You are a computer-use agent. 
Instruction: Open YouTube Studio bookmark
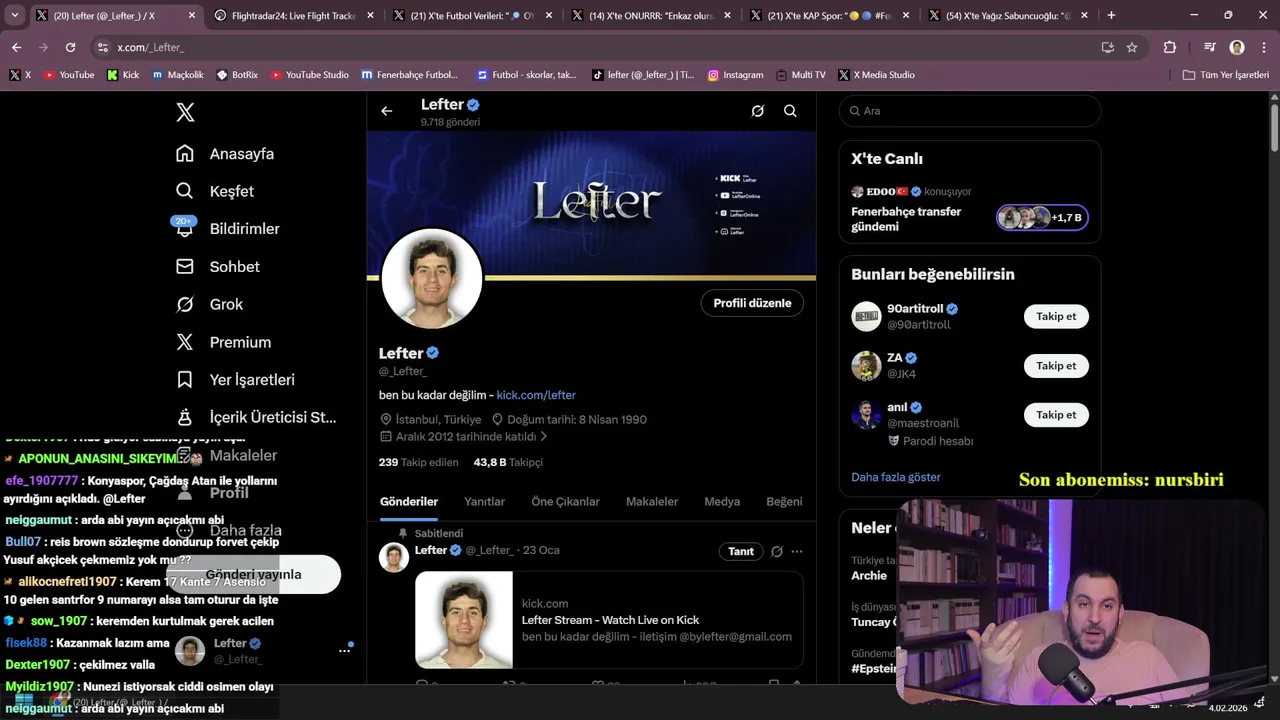[x=309, y=75]
